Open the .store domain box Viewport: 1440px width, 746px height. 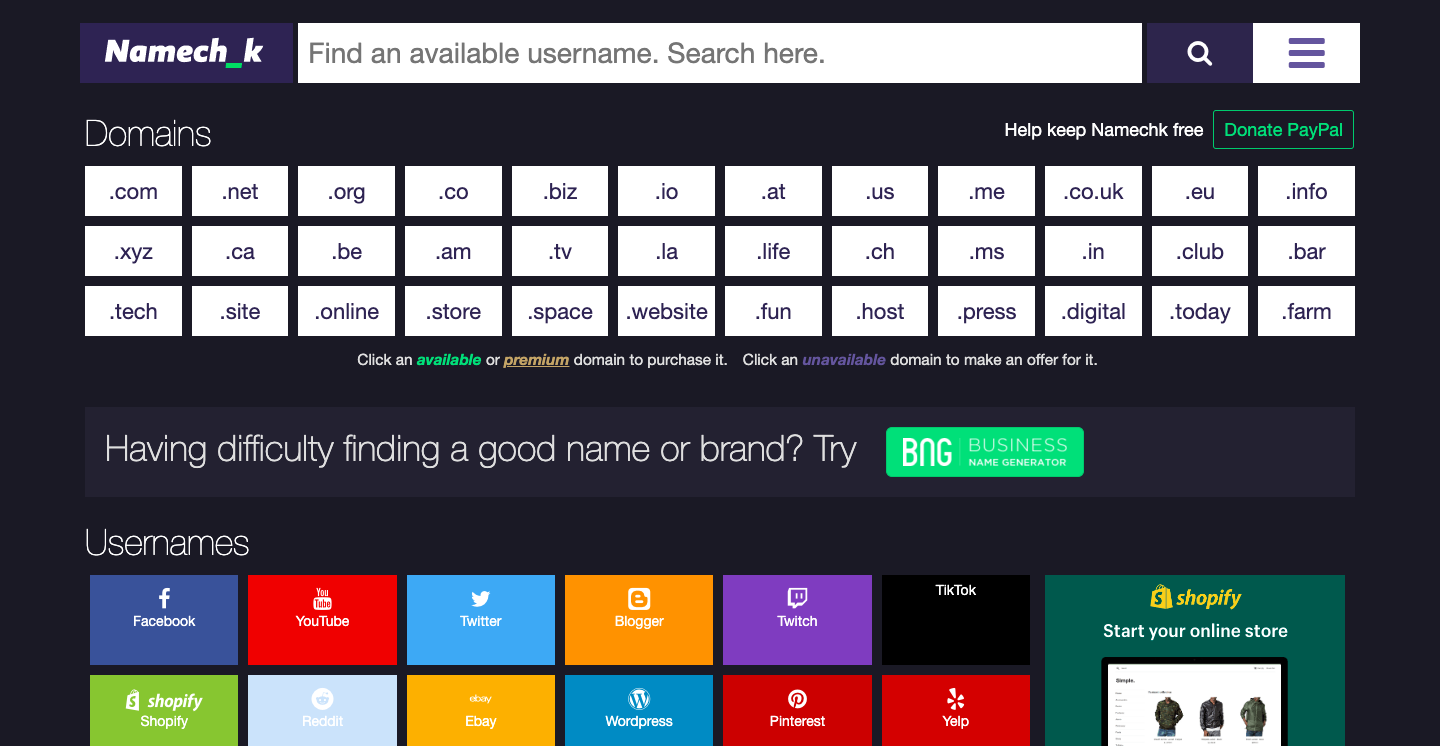tap(453, 311)
